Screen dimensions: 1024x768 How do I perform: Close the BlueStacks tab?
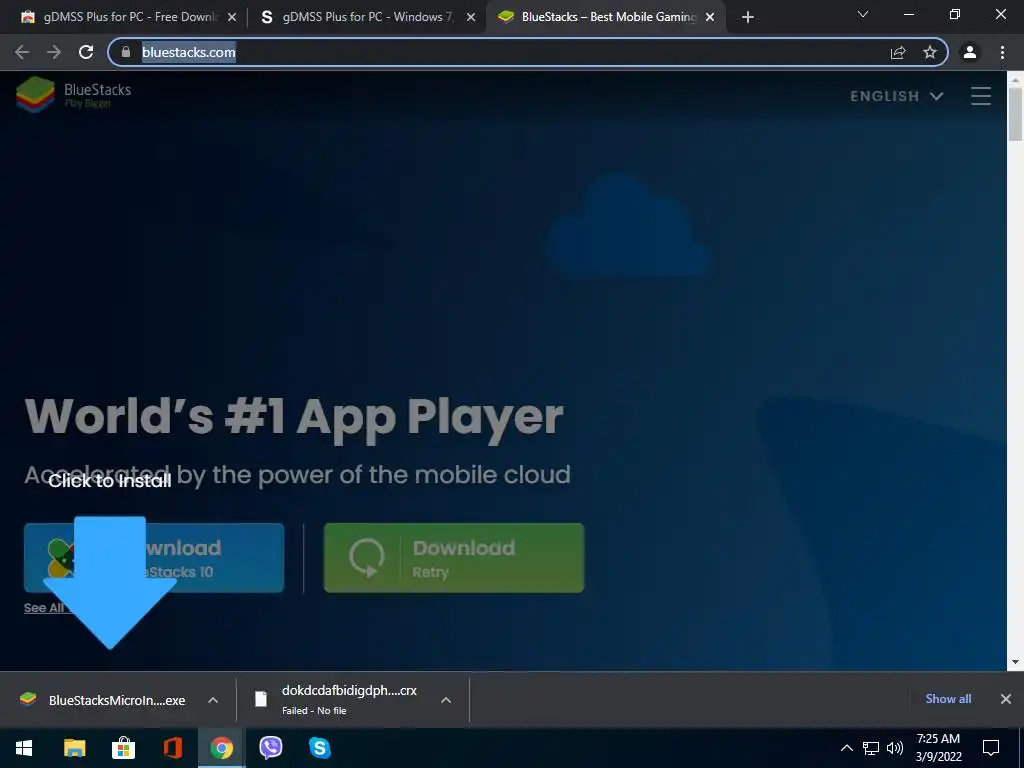[710, 17]
